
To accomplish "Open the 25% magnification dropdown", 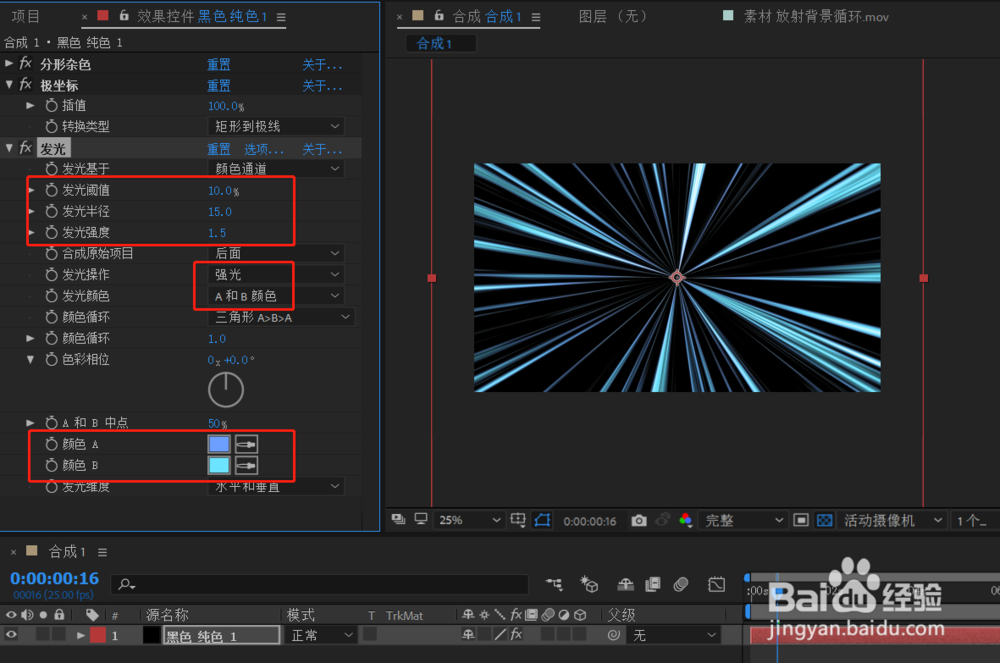I will [469, 520].
